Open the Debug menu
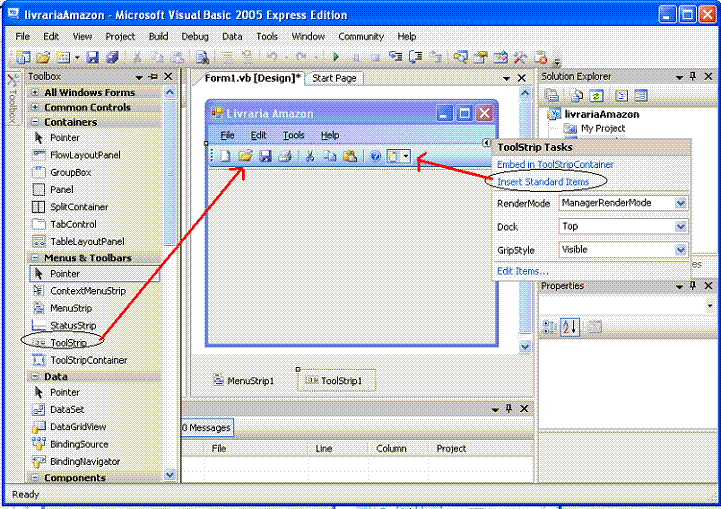This screenshot has width=721, height=509. click(195, 36)
